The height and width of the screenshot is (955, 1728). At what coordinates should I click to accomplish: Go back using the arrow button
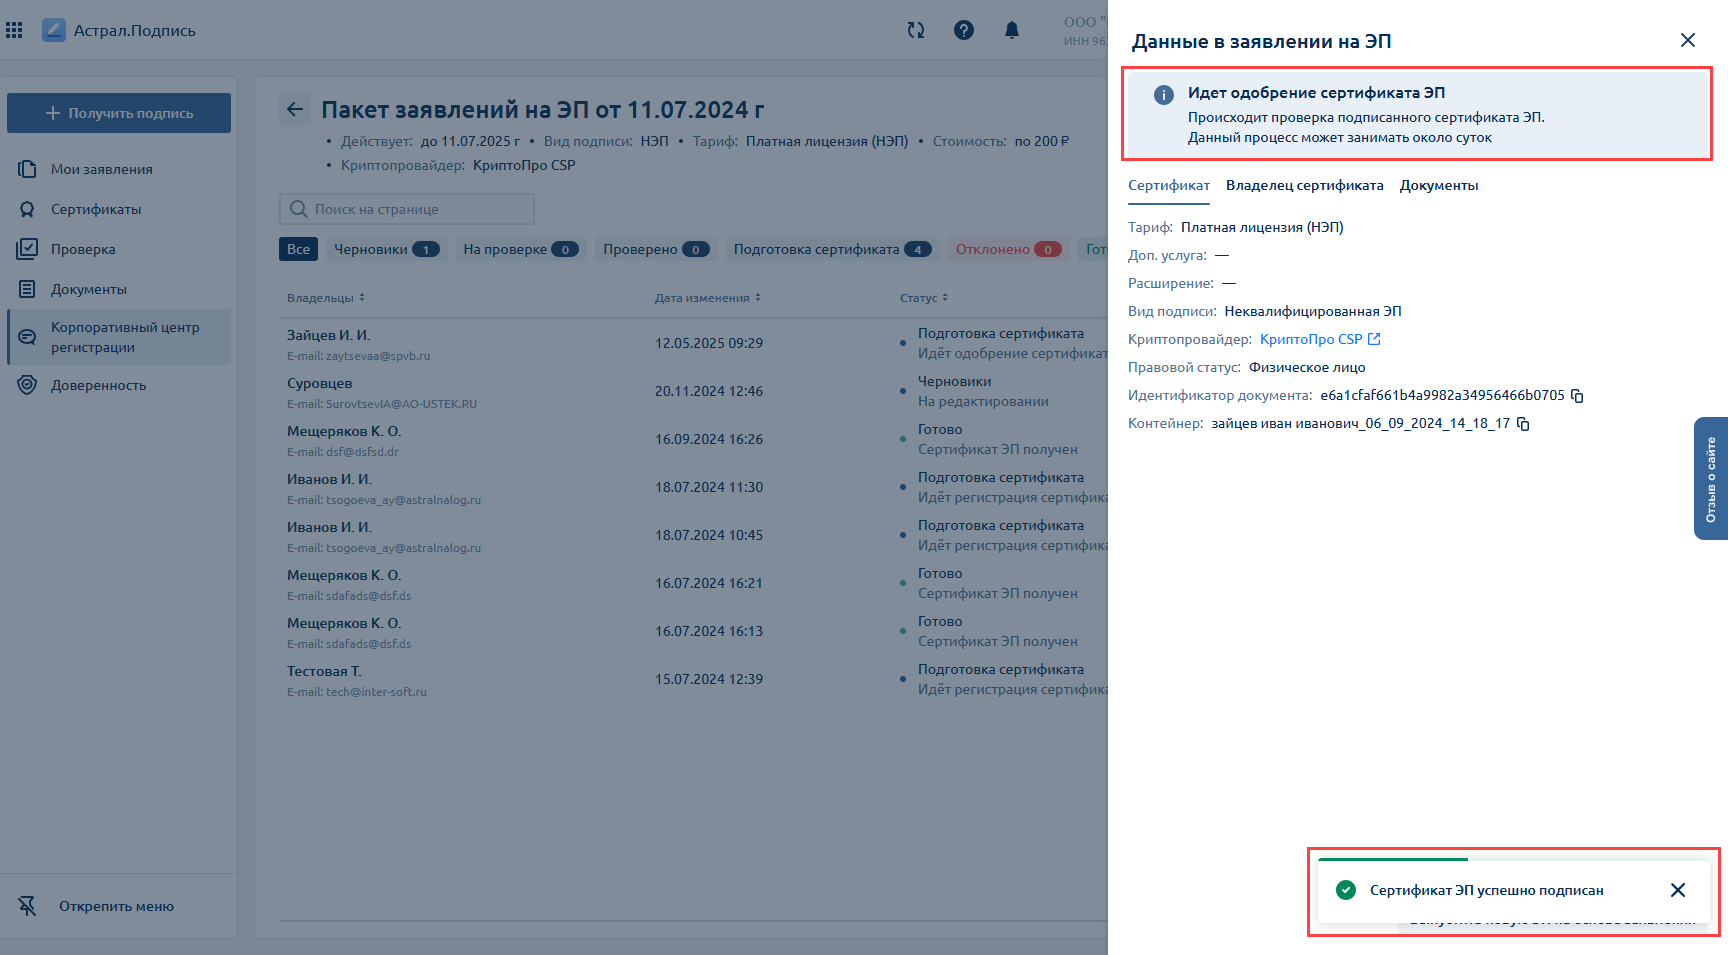pos(295,109)
